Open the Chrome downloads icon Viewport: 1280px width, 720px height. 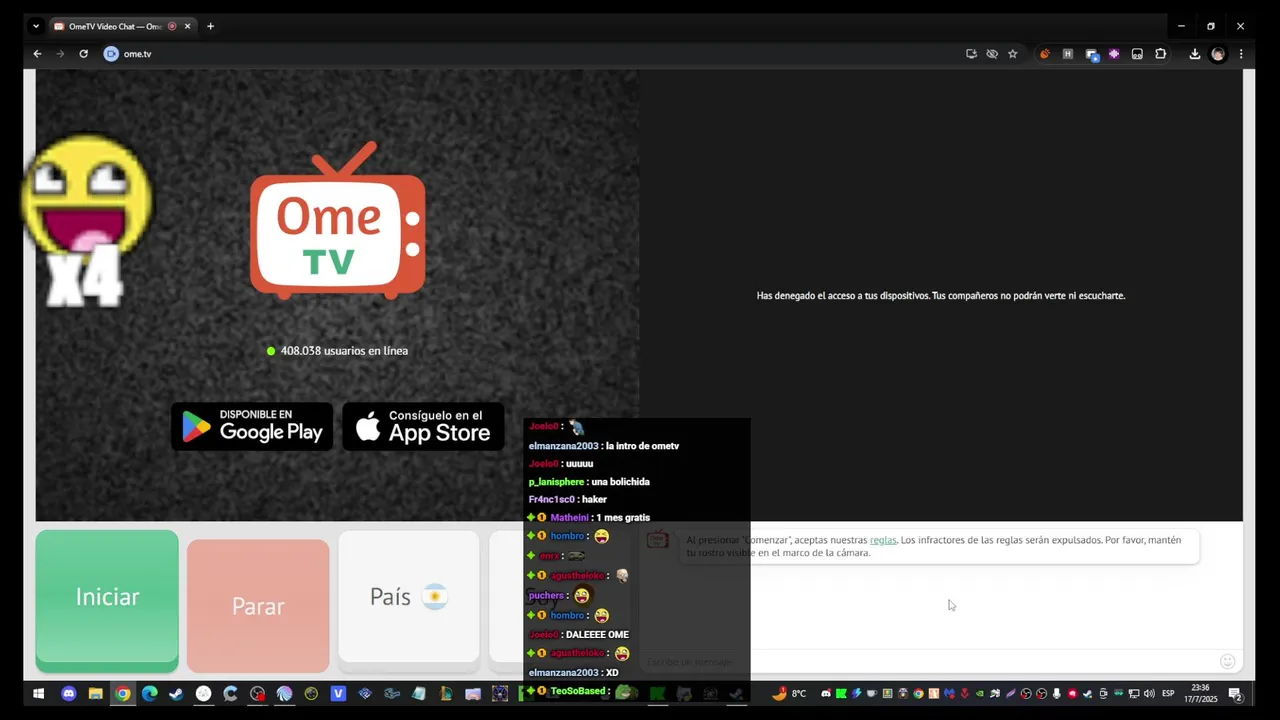[x=1194, y=54]
